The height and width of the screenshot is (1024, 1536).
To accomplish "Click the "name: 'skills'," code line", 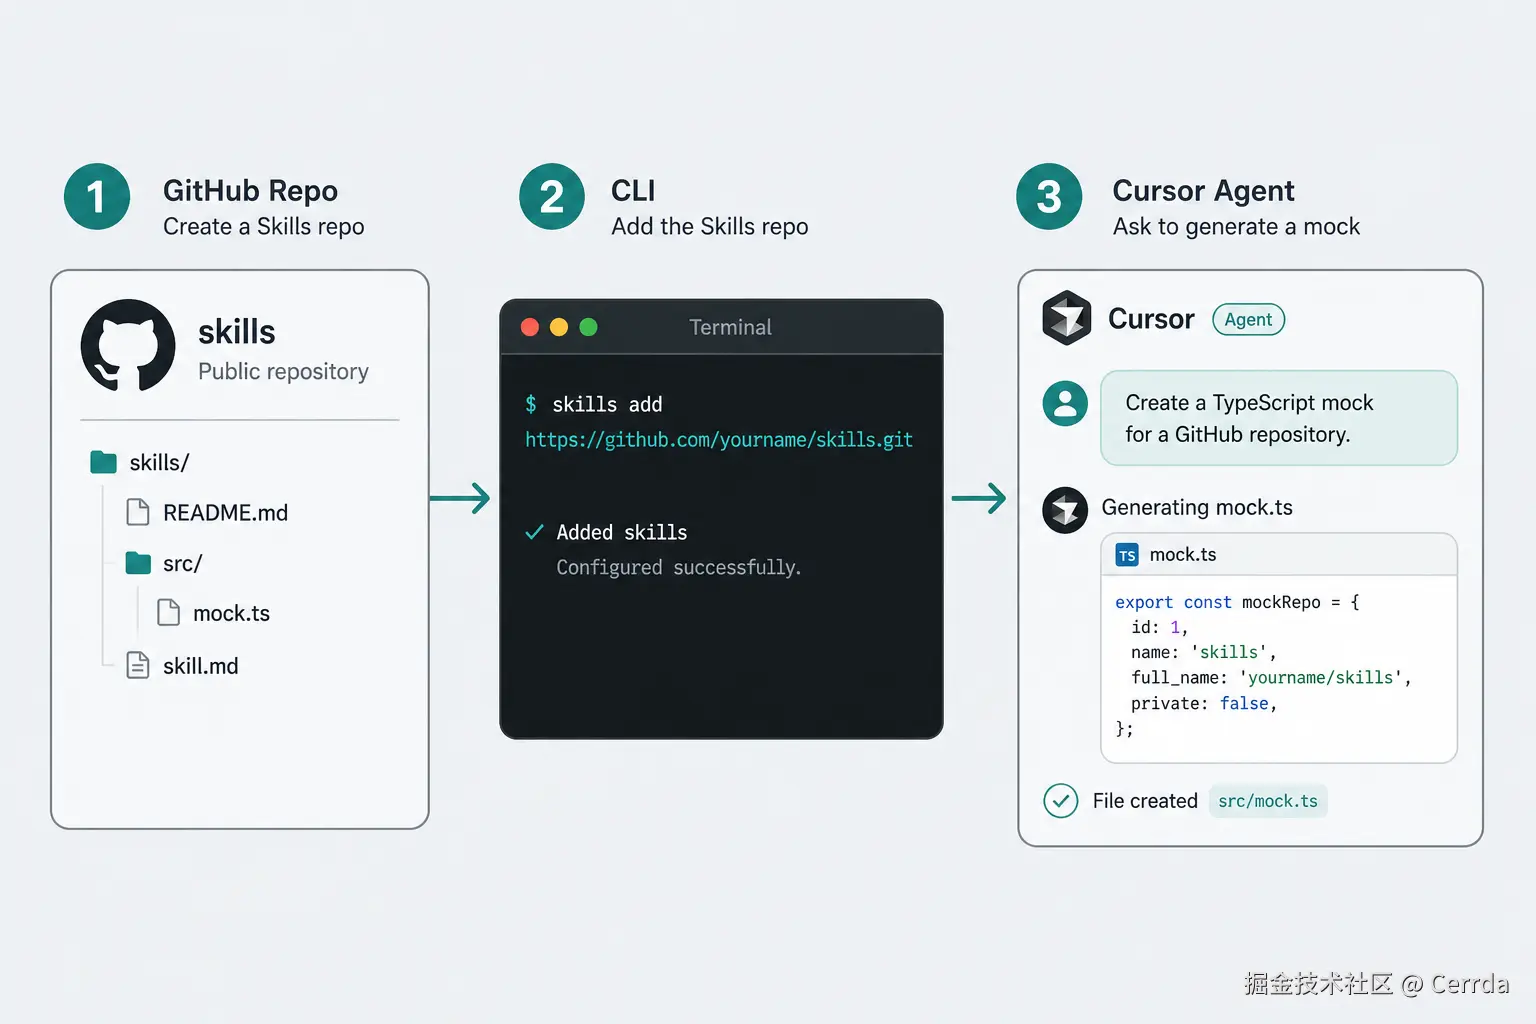I will [x=1204, y=652].
